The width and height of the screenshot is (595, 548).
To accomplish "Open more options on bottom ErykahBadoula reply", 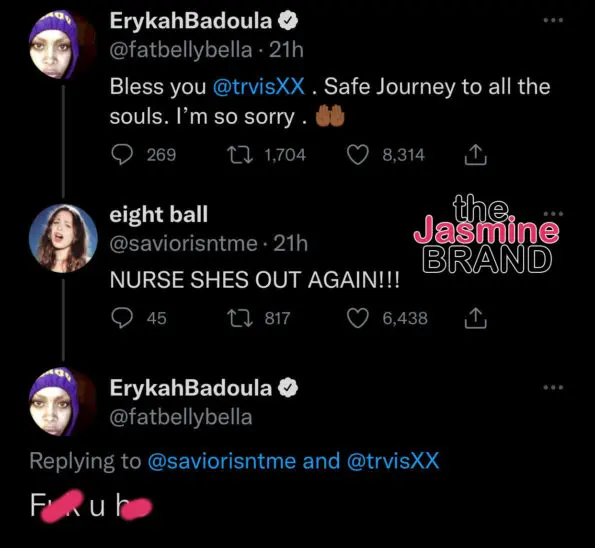I will pyautogui.click(x=553, y=387).
